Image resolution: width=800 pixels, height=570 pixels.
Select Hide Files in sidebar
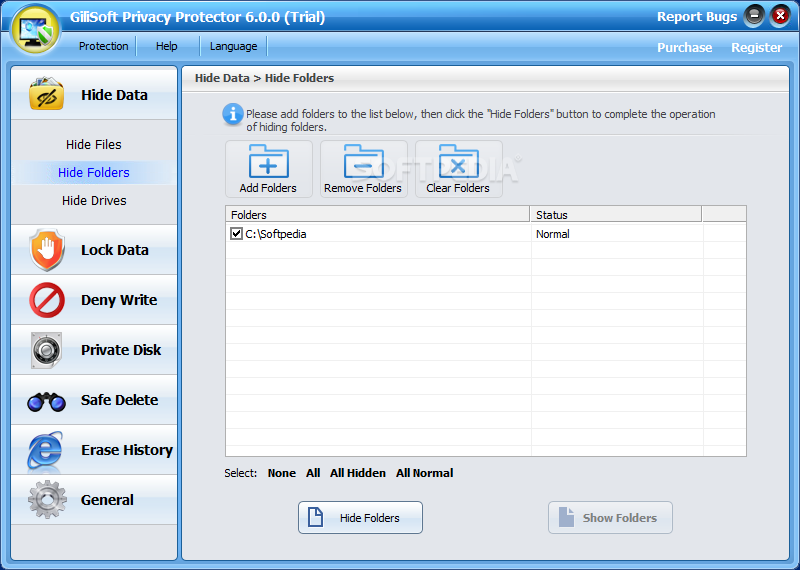(94, 144)
